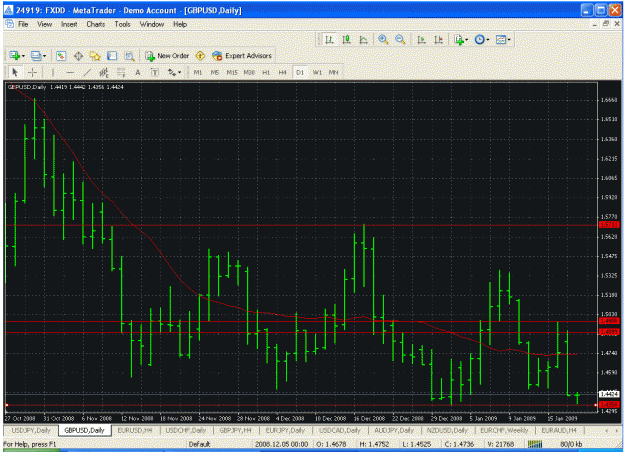The height and width of the screenshot is (452, 625).
Task: Click the profiles windows icon
Action: [x=36, y=56]
